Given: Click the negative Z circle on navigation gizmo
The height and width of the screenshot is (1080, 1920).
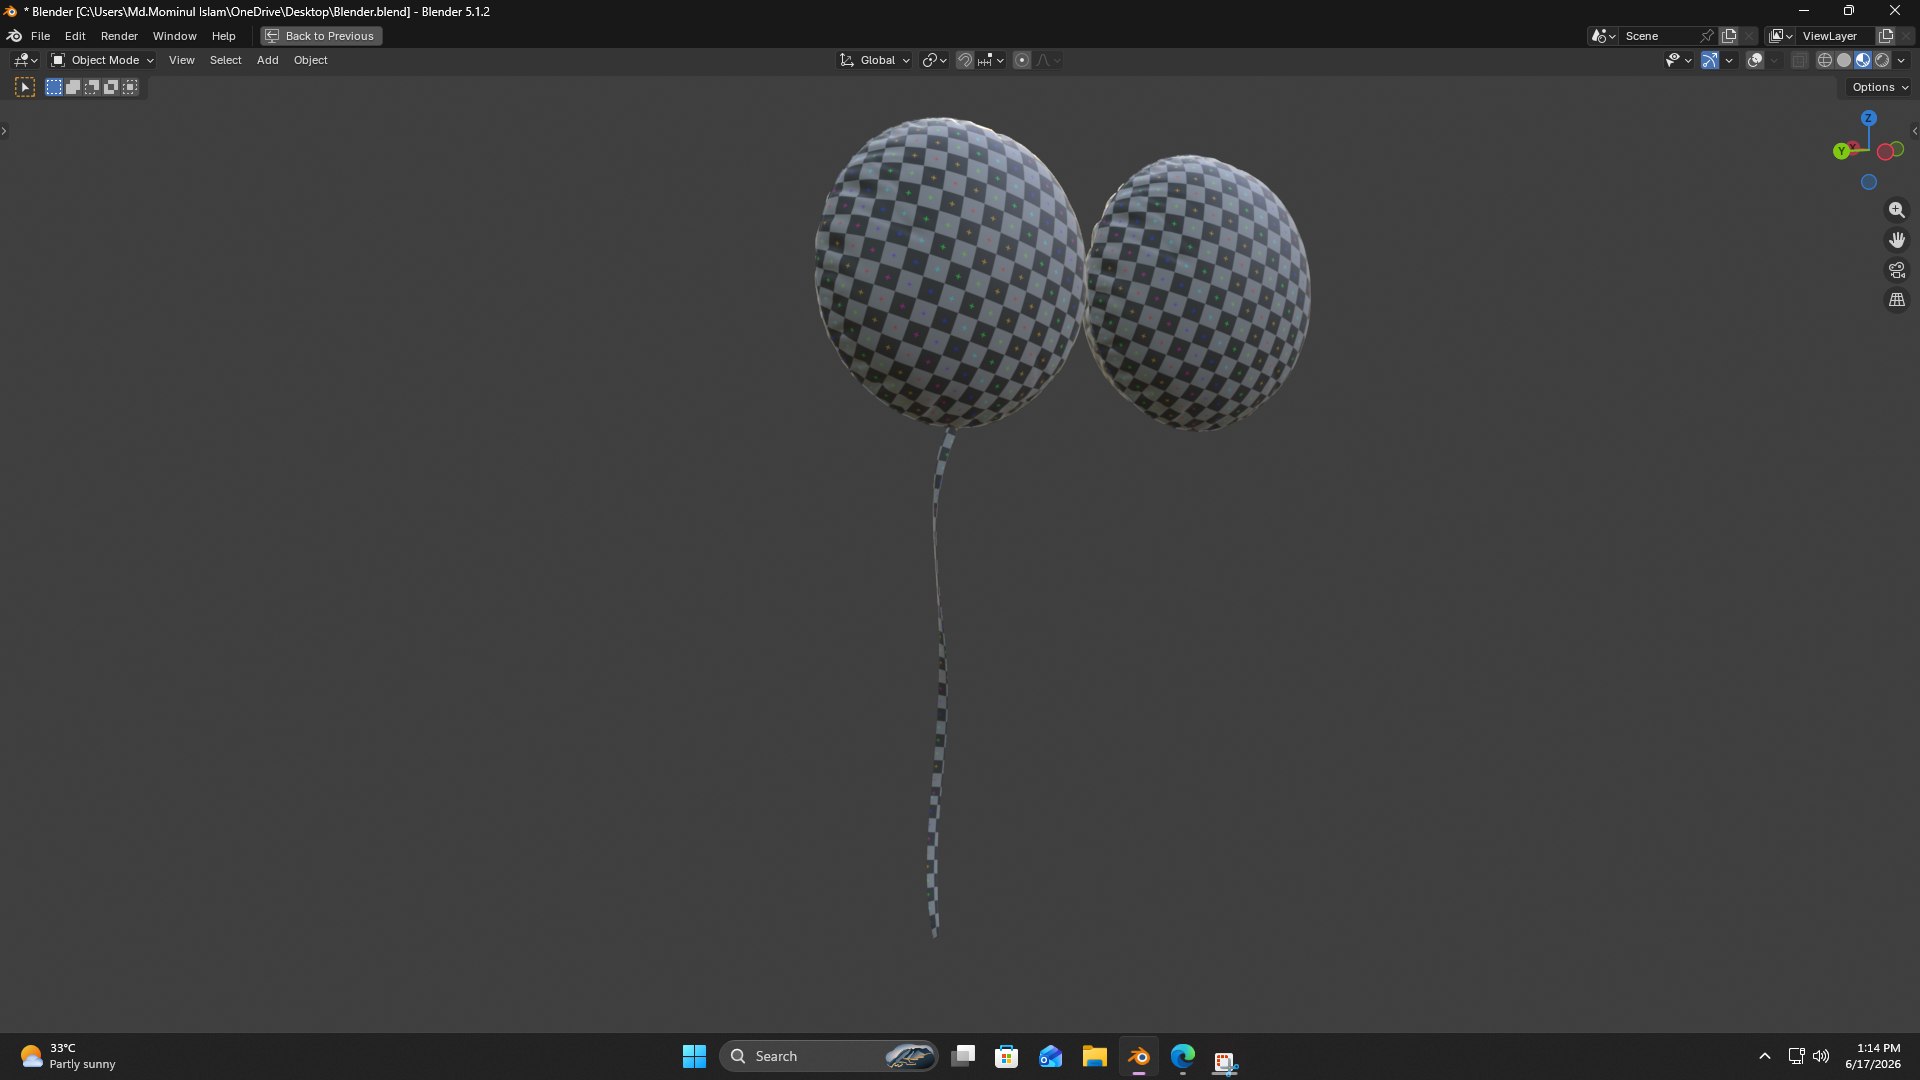Looking at the screenshot, I should tap(1868, 182).
